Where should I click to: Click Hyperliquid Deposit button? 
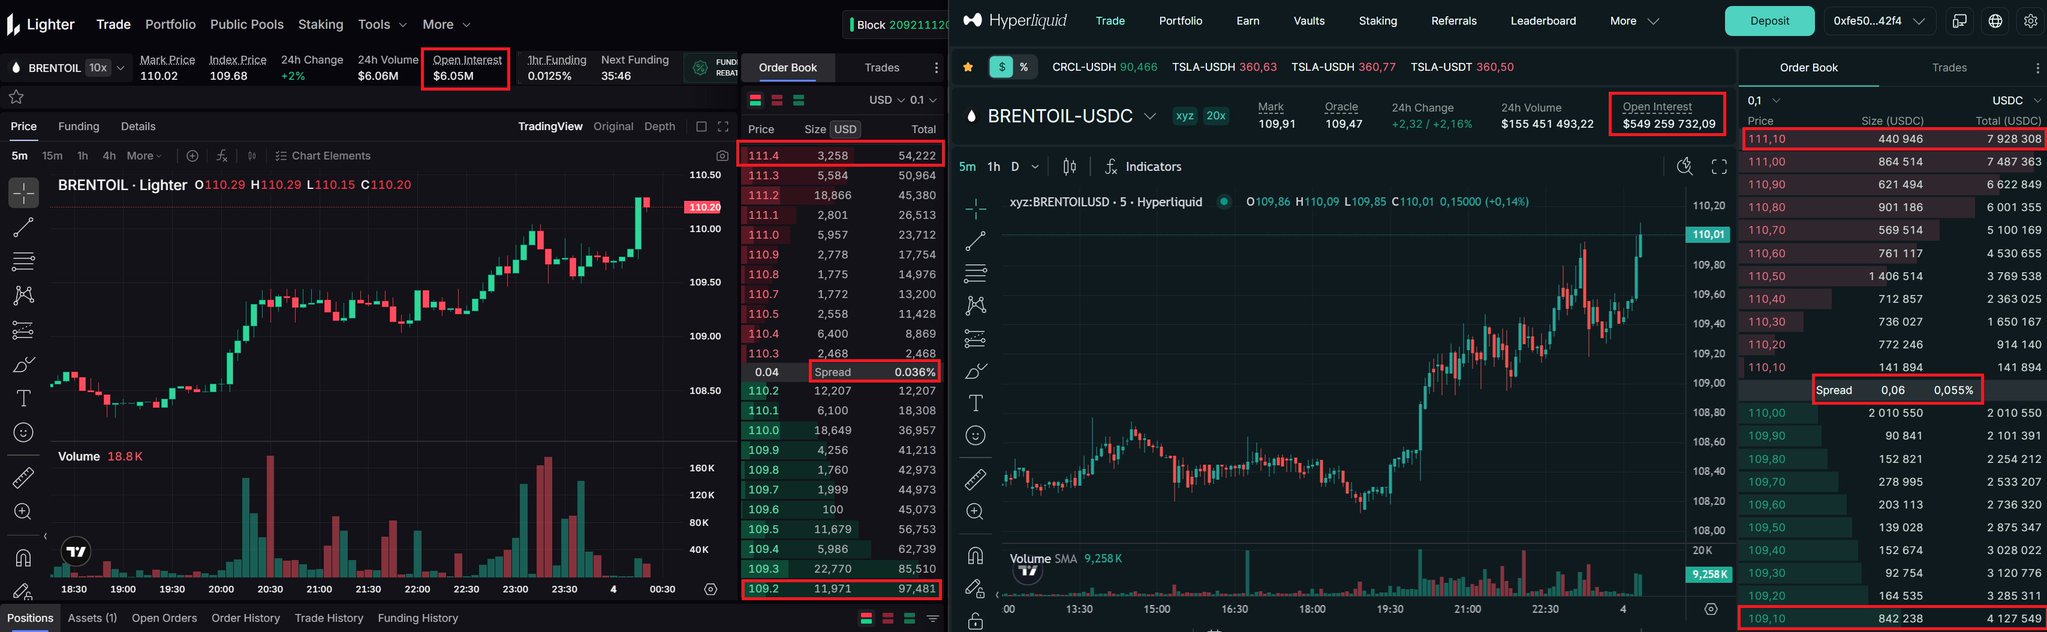tap(1769, 21)
